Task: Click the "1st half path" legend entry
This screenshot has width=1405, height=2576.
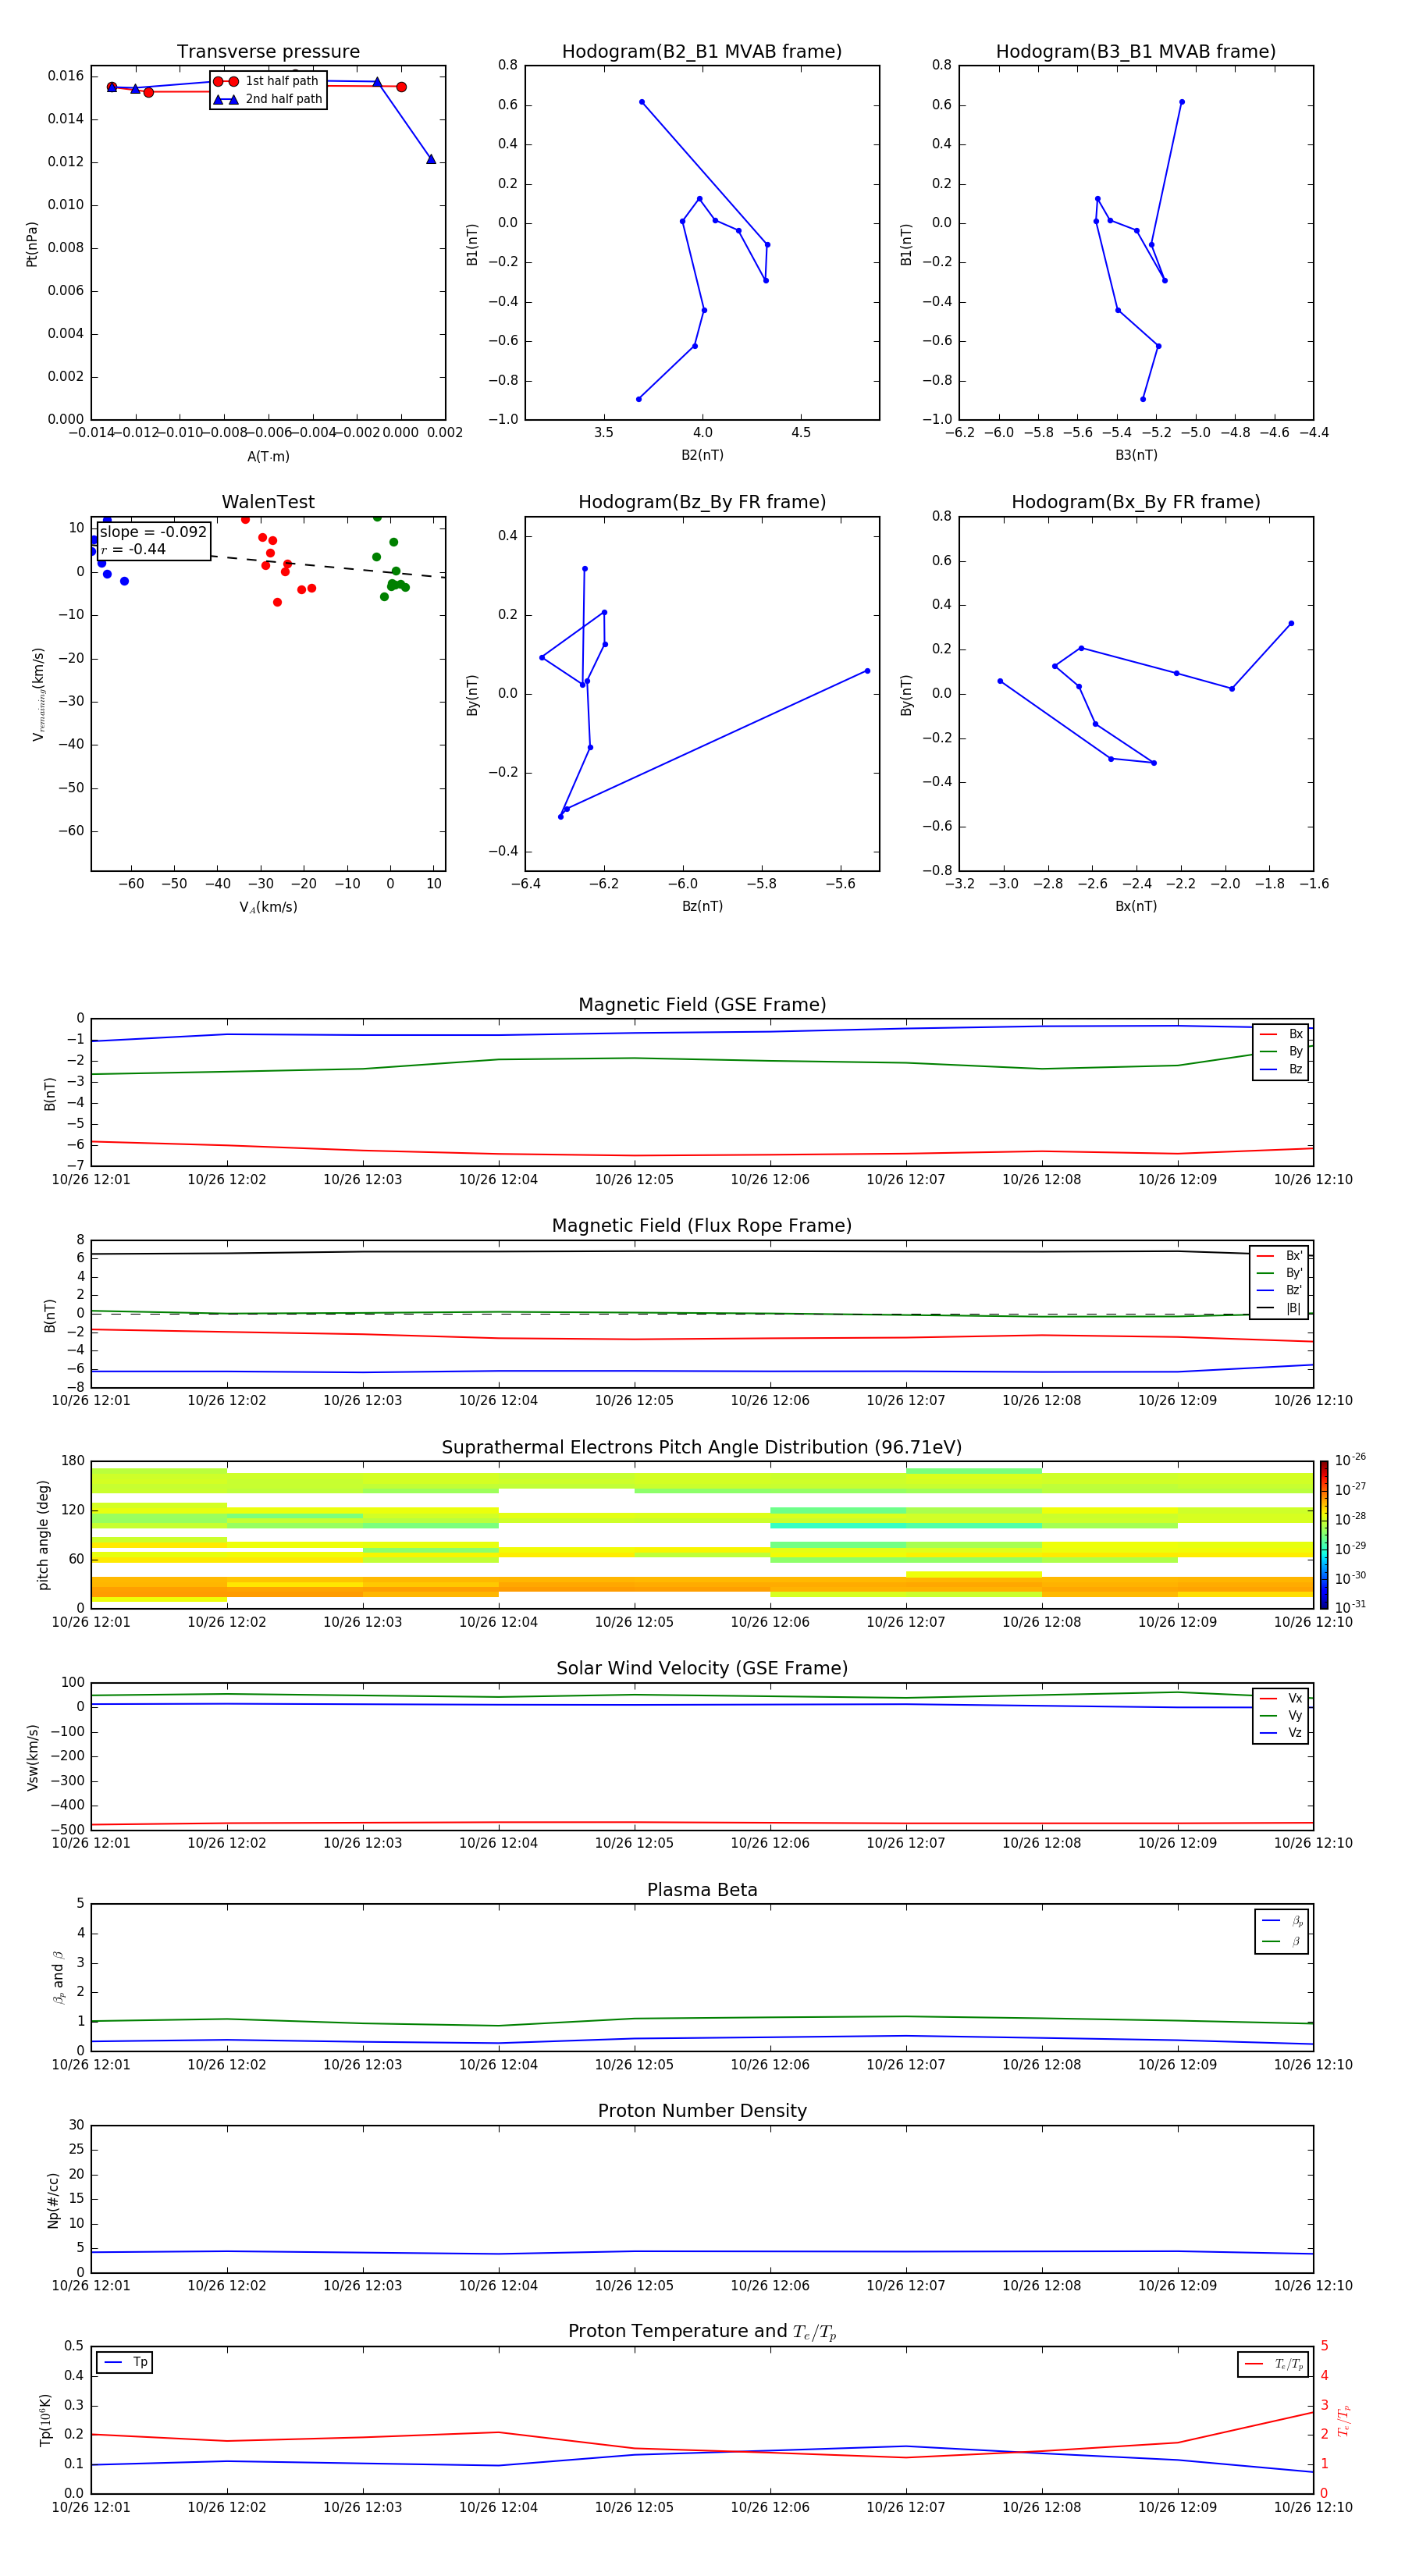Action: (266, 81)
